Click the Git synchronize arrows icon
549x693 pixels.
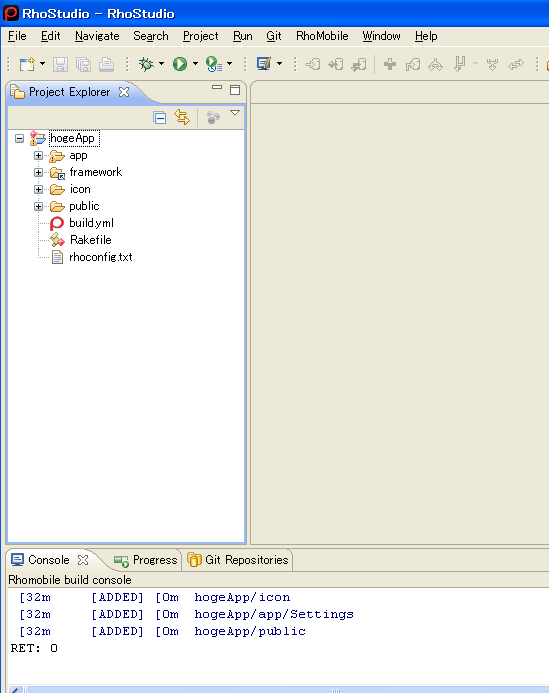coord(515,65)
